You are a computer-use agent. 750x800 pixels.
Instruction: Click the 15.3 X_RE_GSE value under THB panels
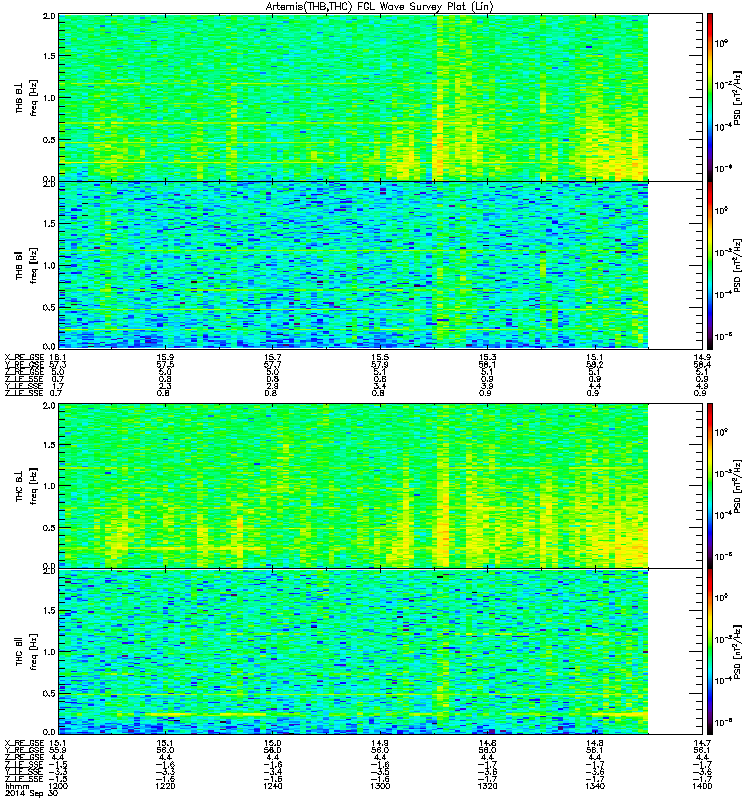coord(487,358)
